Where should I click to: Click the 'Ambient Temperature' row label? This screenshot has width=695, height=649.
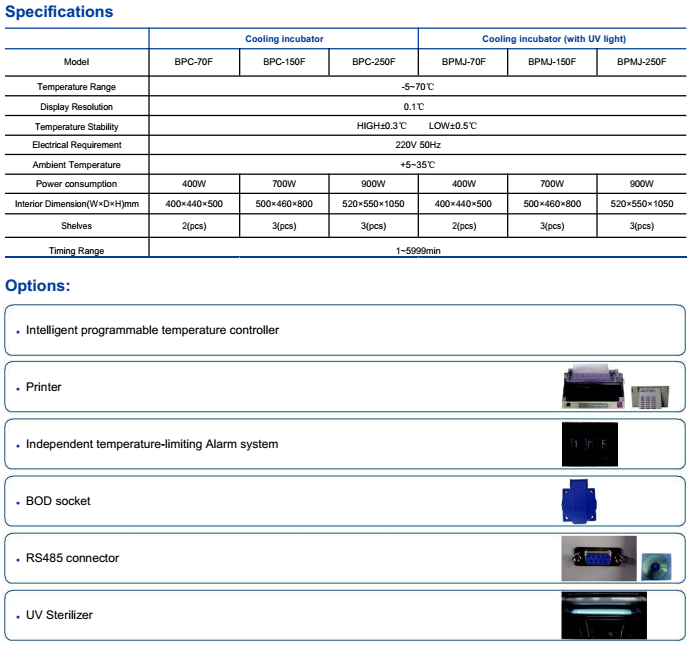[x=76, y=165]
